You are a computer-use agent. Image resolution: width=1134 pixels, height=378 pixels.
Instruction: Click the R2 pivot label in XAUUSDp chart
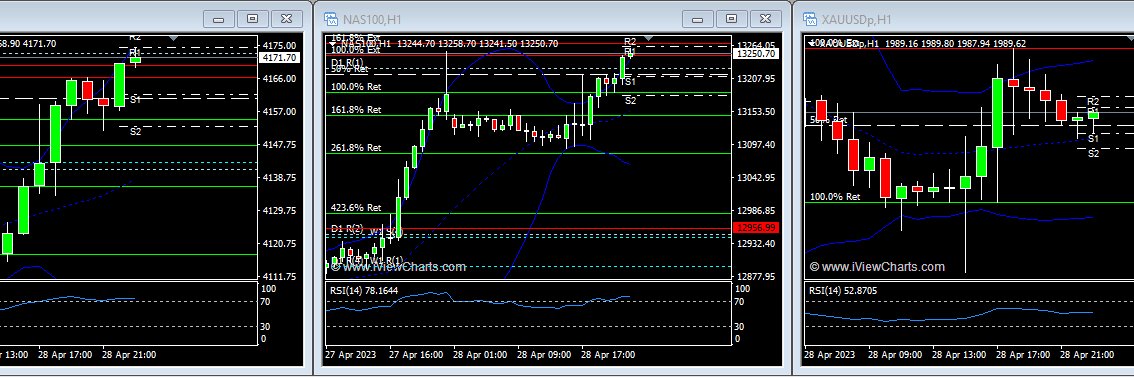1094,101
